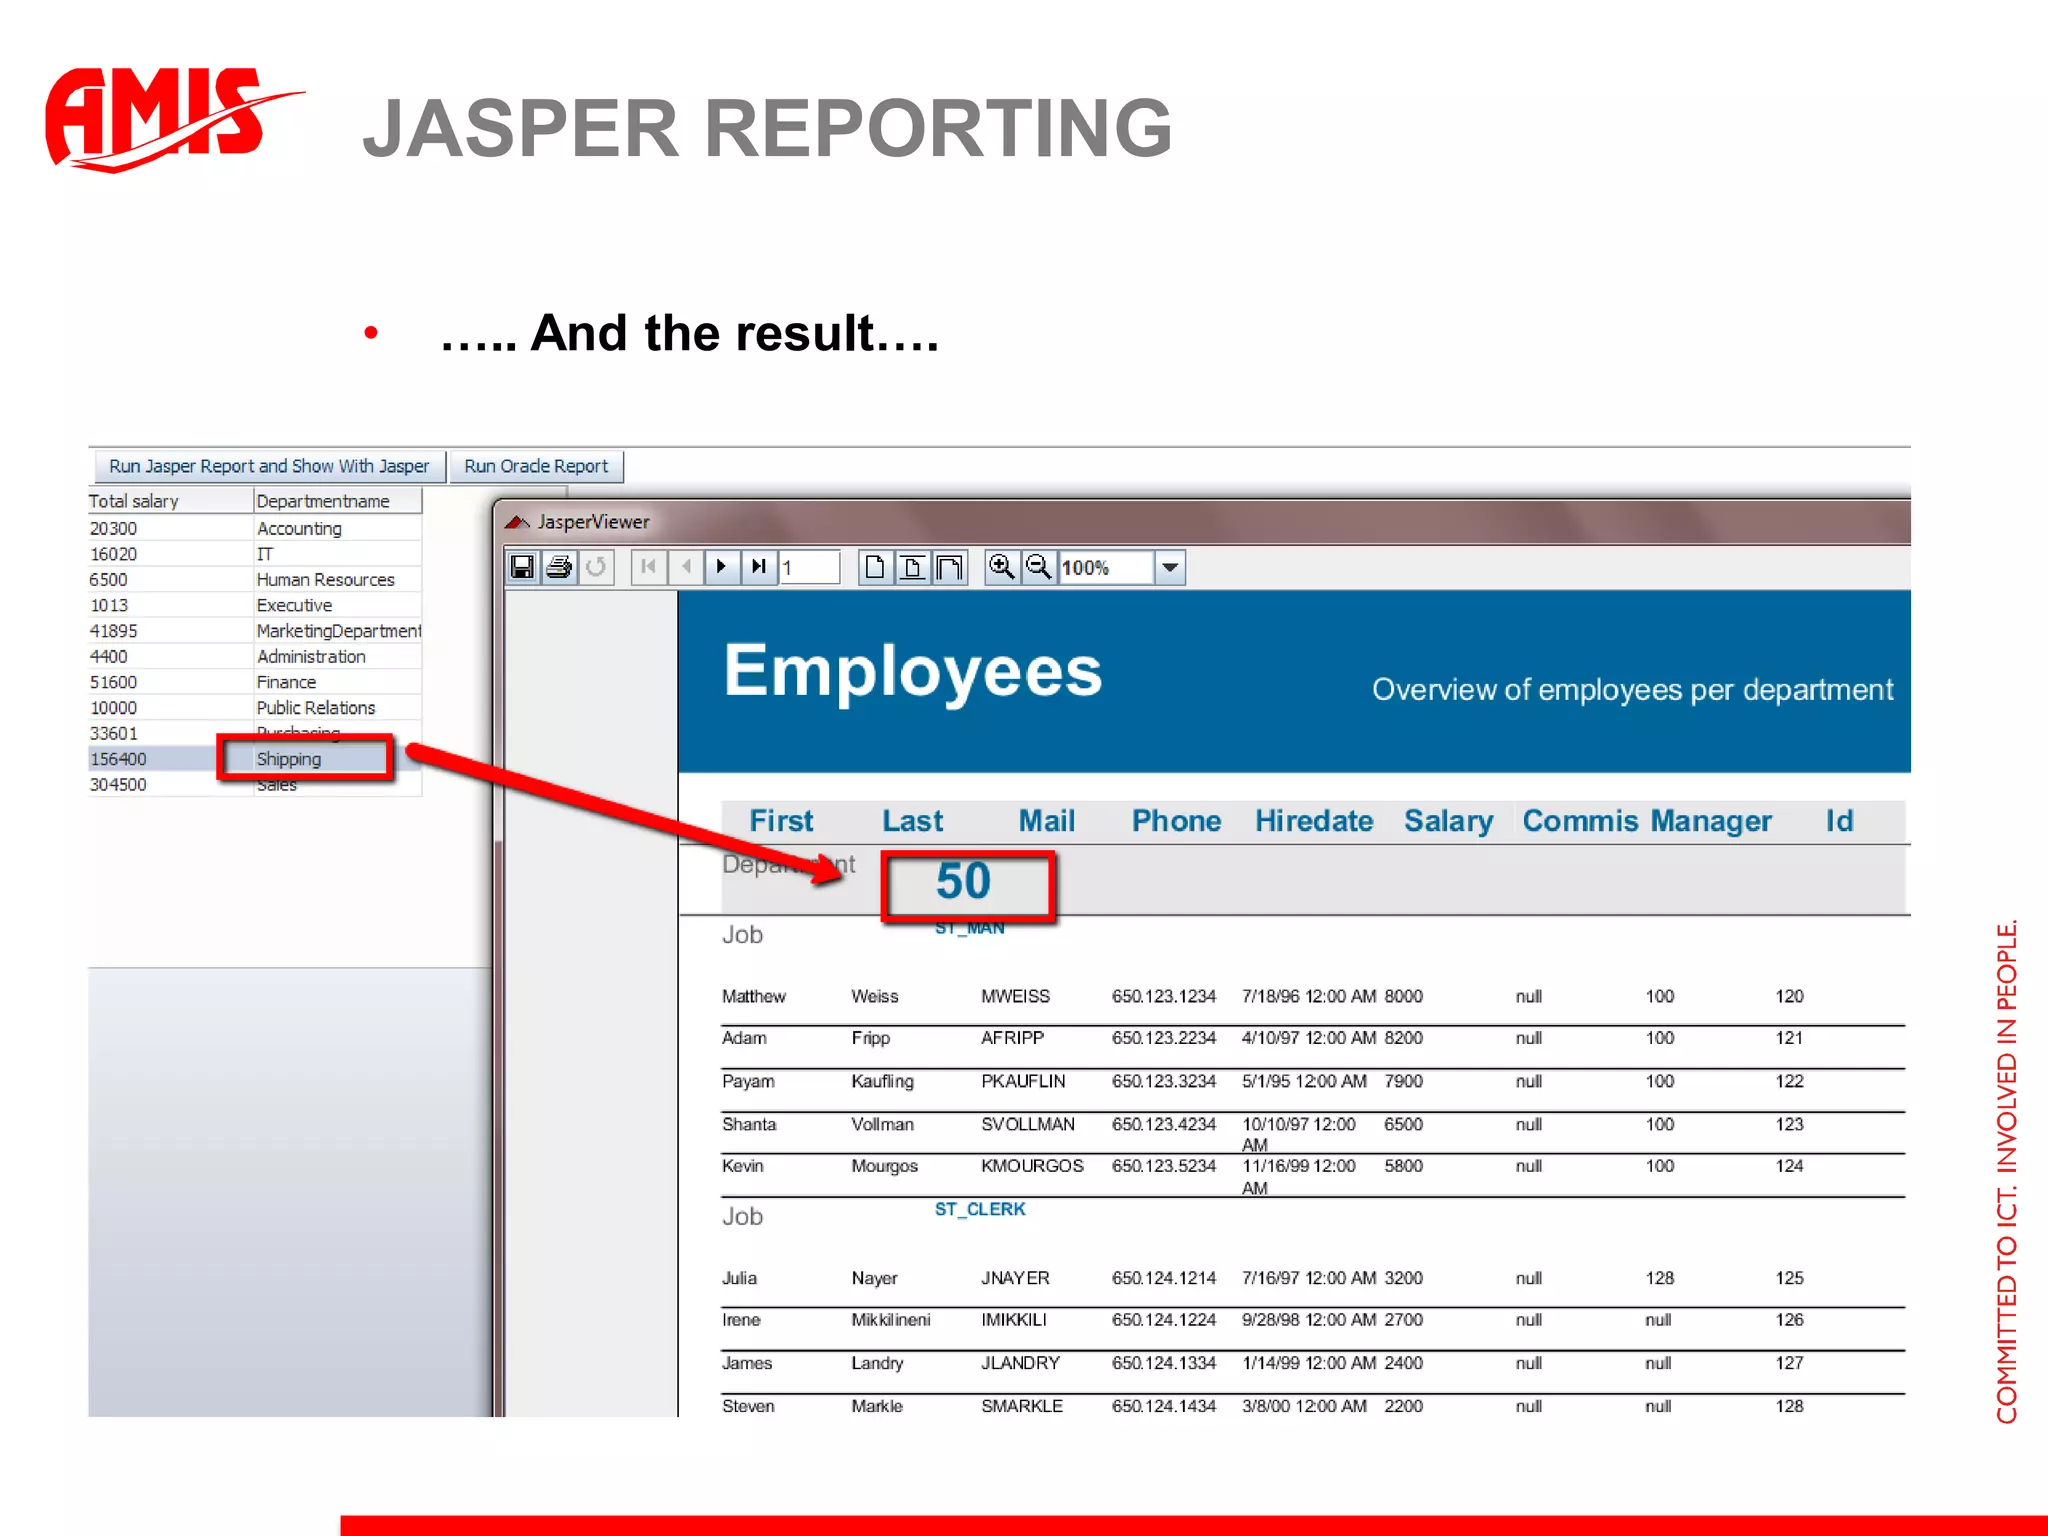Select the Public Relations row

[x=255, y=707]
